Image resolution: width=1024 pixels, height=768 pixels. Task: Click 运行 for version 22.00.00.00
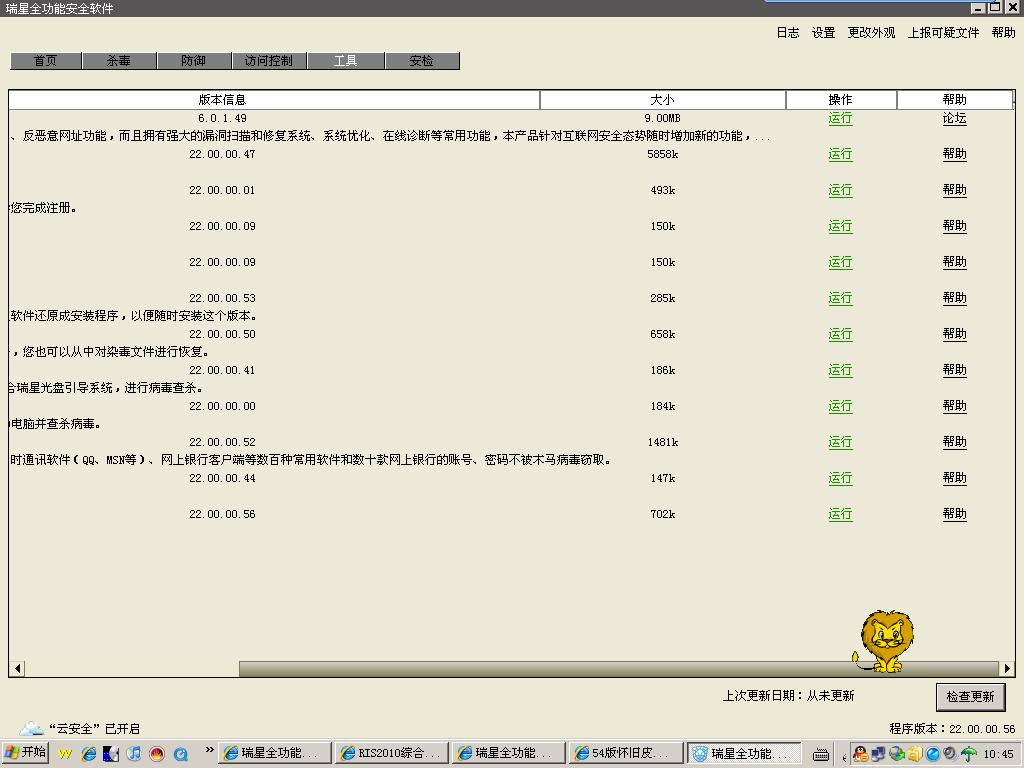pyautogui.click(x=840, y=406)
